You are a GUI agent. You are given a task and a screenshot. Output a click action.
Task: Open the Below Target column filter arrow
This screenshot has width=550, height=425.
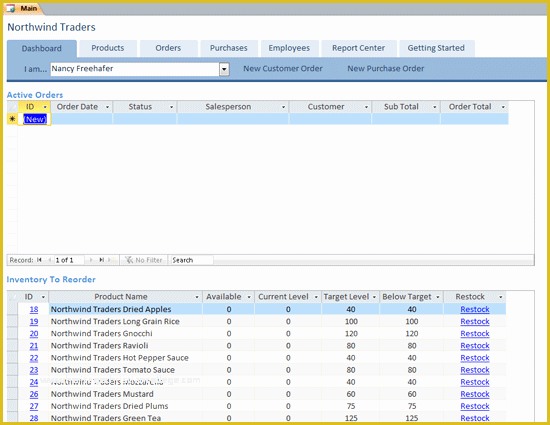pos(438,297)
